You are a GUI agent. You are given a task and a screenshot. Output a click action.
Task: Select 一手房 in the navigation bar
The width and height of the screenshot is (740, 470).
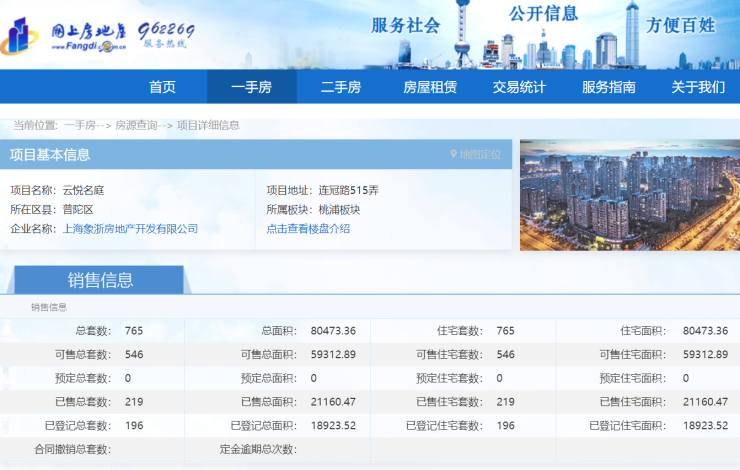[251, 87]
